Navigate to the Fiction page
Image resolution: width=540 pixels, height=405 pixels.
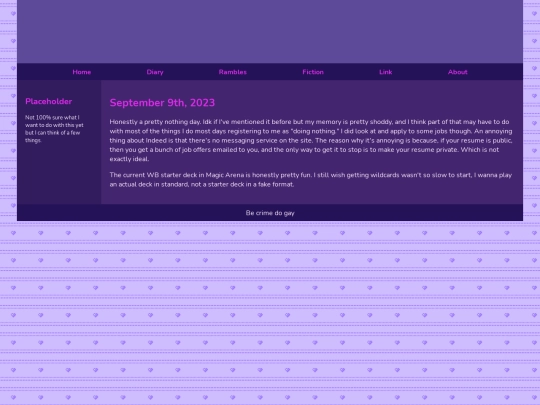(x=313, y=72)
